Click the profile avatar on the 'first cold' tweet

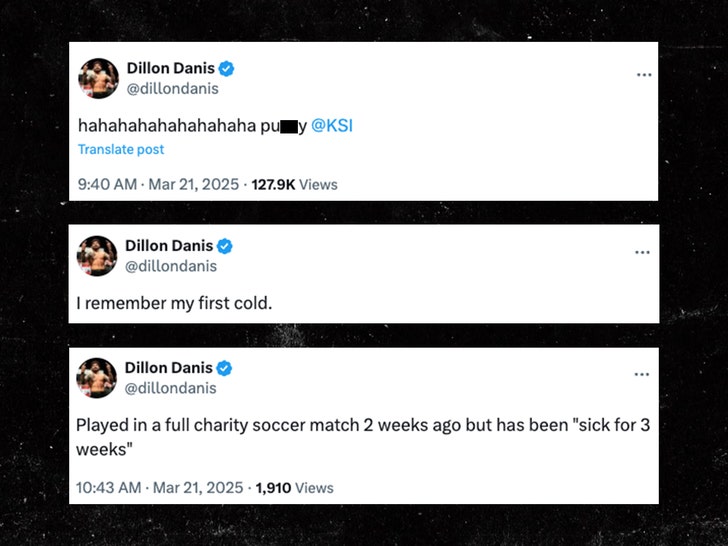point(97,256)
